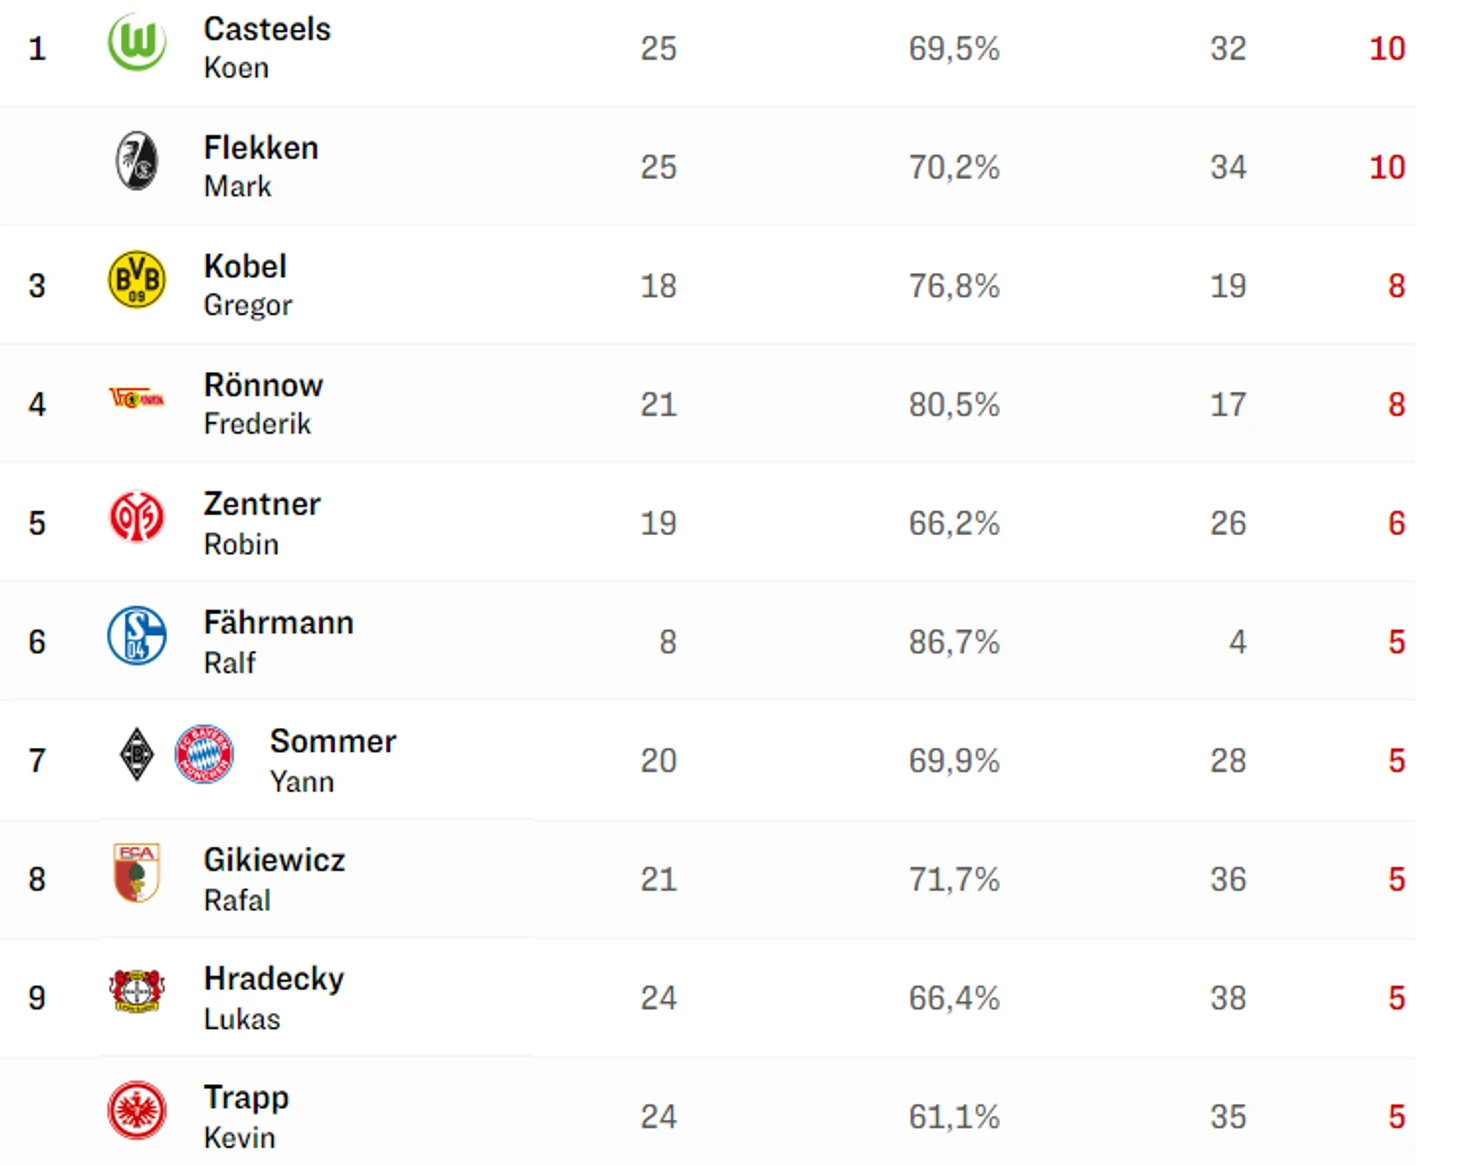Click the Borussia Dortmund BVB logo

coord(137,280)
